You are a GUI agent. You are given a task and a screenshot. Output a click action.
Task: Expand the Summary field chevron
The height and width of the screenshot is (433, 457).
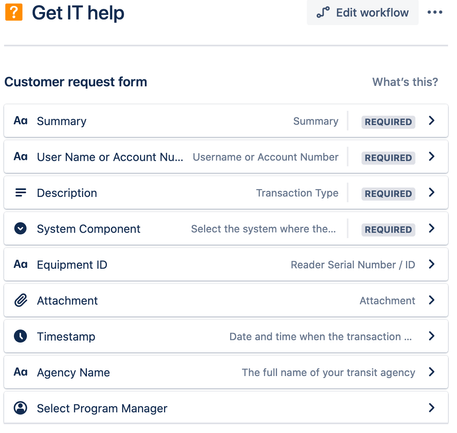(432, 121)
